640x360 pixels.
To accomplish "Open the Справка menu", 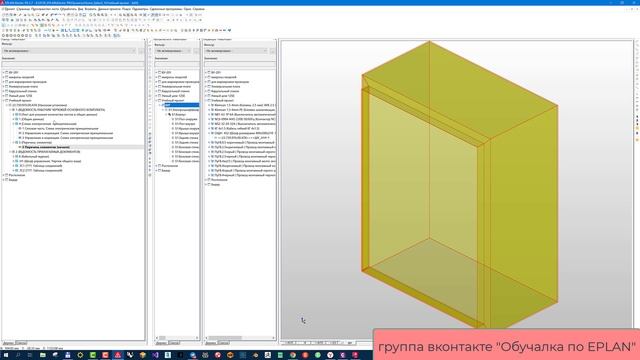I will click(x=198, y=9).
